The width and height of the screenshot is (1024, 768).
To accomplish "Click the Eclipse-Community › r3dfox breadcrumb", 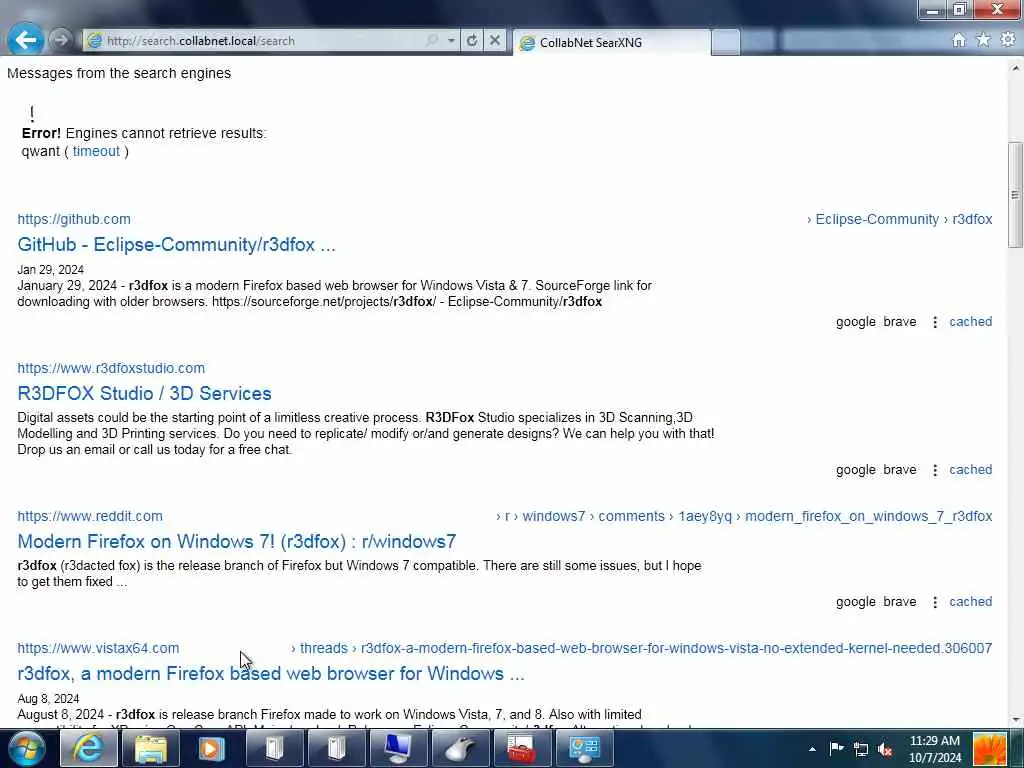I will pyautogui.click(x=899, y=219).
